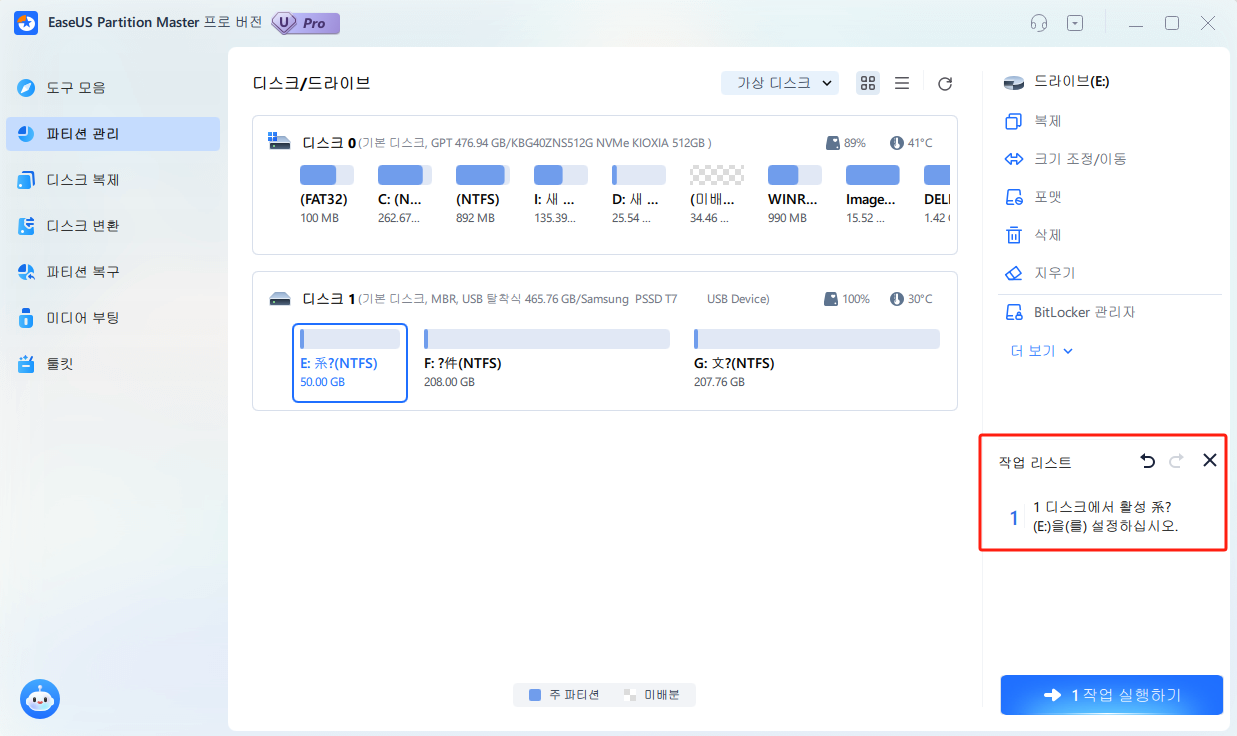The image size is (1237, 736).
Task: Open the 가상 디스크 dropdown
Action: pyautogui.click(x=779, y=83)
